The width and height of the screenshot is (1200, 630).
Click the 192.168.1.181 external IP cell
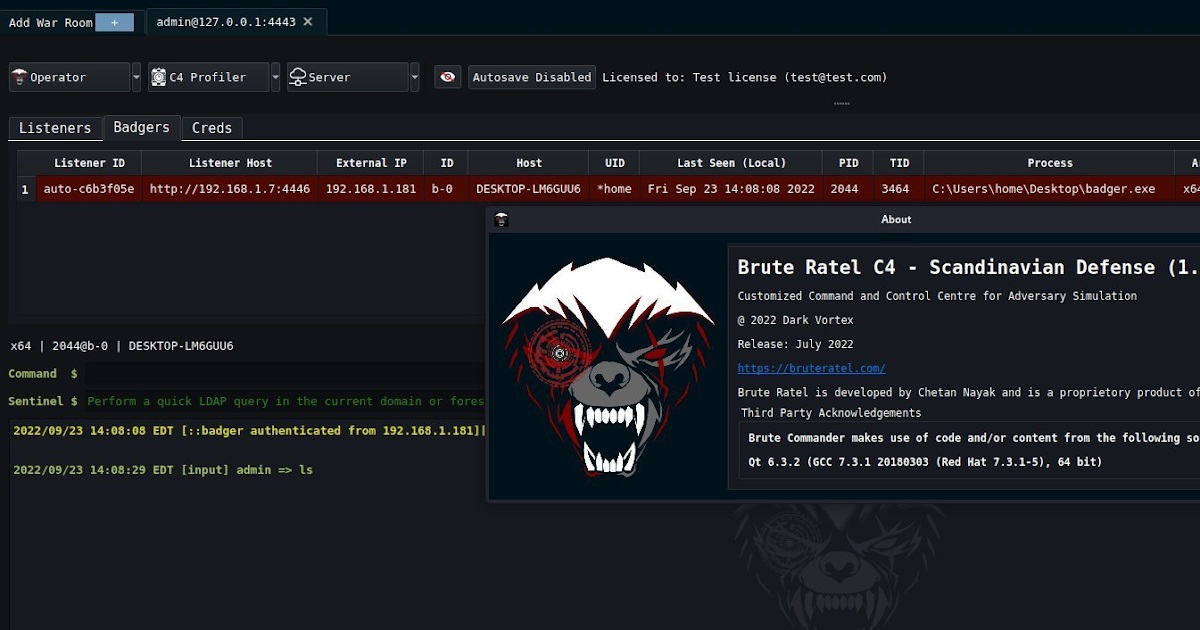pyautogui.click(x=371, y=188)
